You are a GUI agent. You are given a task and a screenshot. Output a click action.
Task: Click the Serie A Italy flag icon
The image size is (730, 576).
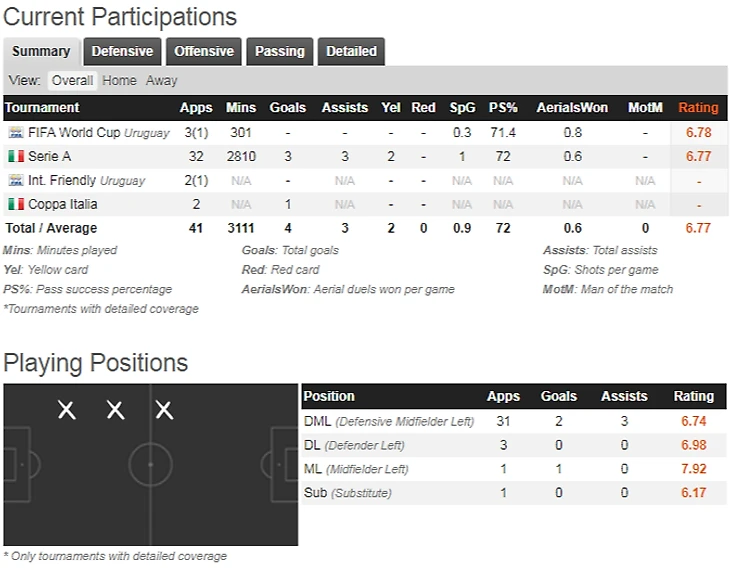15,157
